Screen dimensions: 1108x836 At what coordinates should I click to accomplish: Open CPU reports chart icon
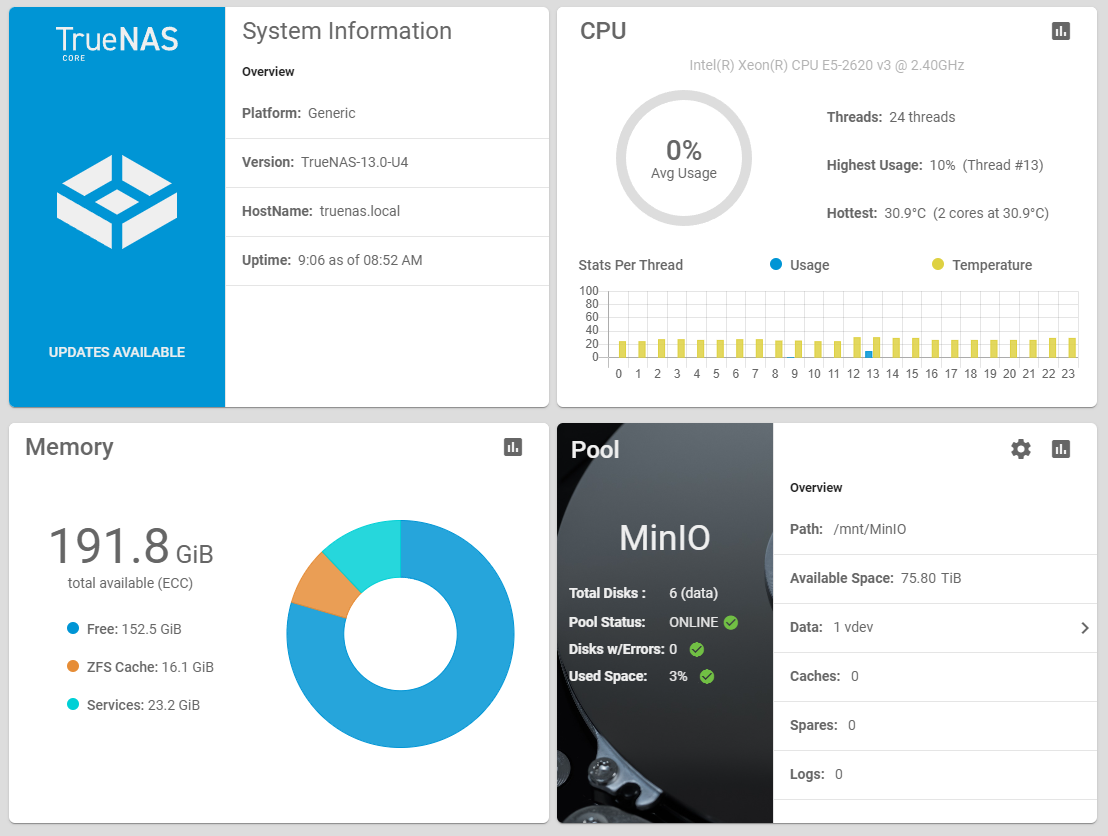click(1060, 31)
